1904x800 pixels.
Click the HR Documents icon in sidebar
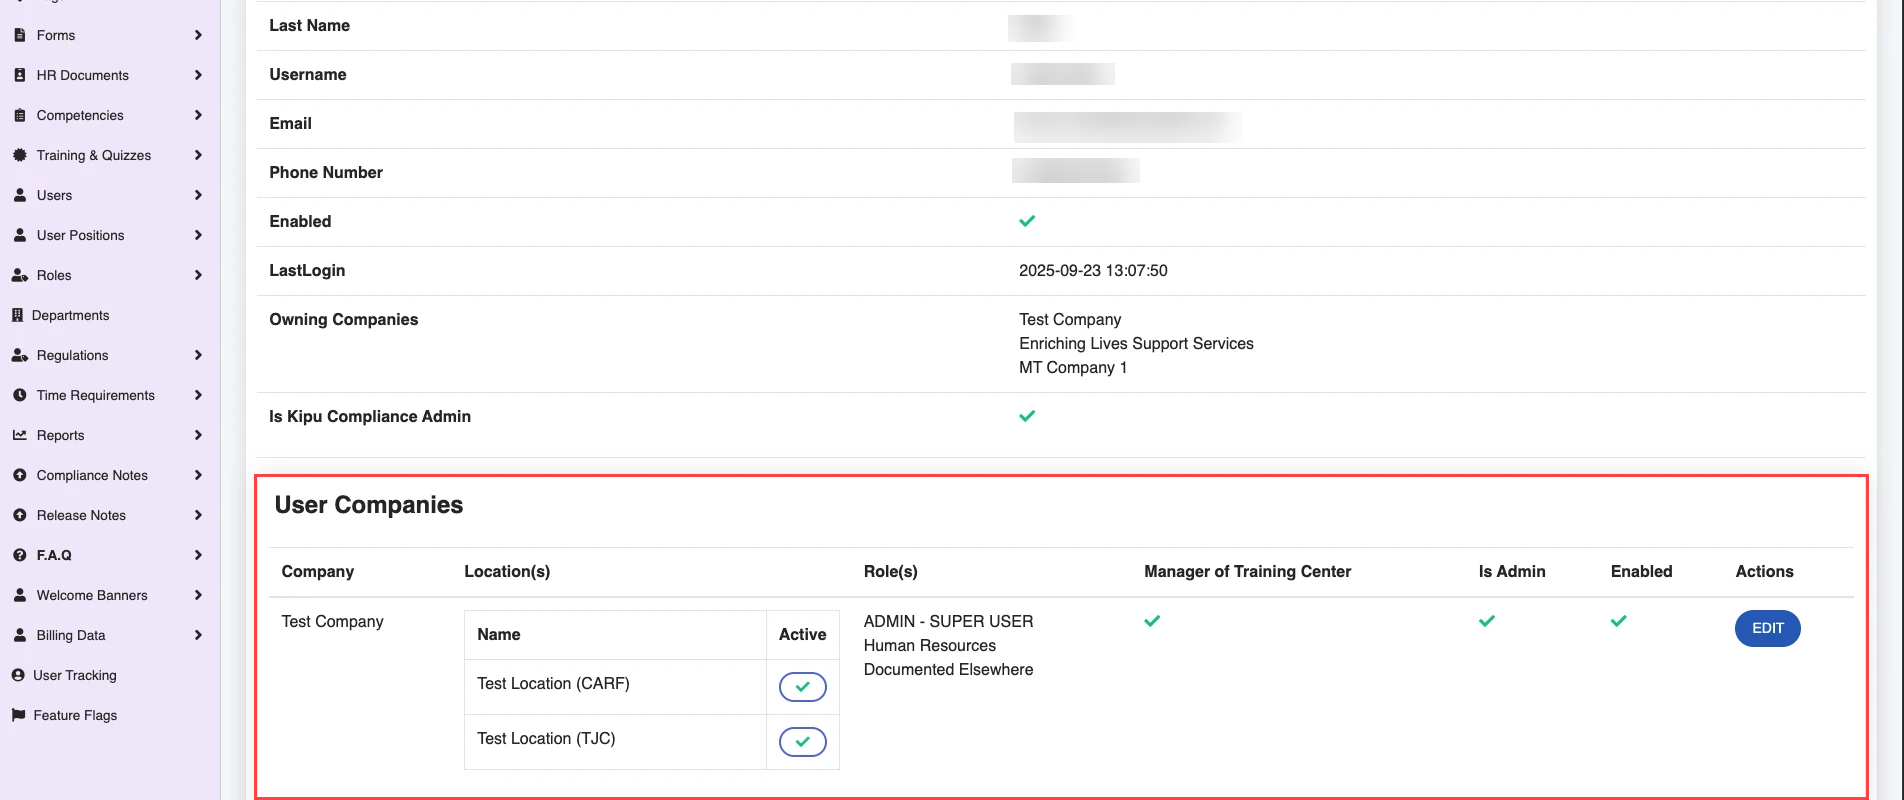20,75
